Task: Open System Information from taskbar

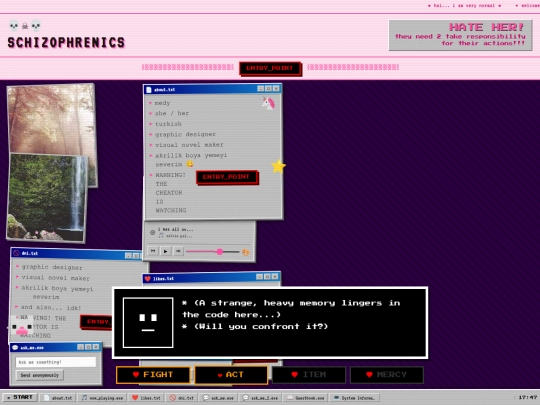Action: click(x=354, y=398)
